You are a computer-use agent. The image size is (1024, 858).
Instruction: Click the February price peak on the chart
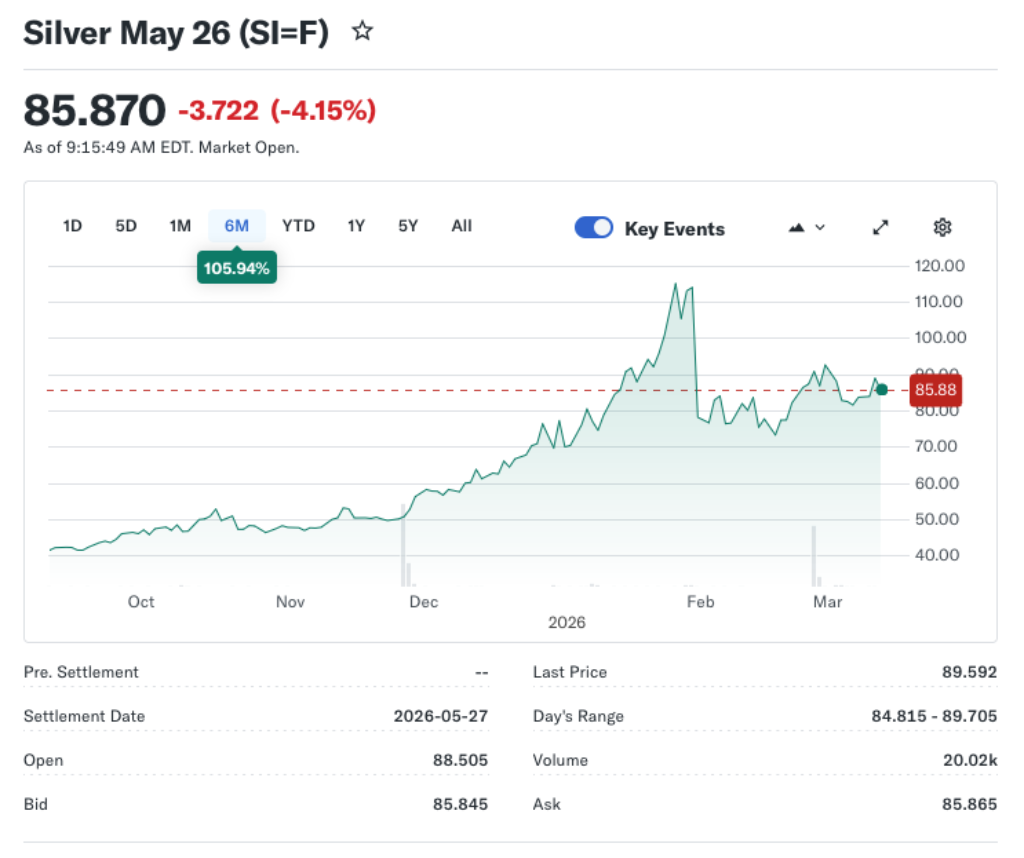point(677,285)
